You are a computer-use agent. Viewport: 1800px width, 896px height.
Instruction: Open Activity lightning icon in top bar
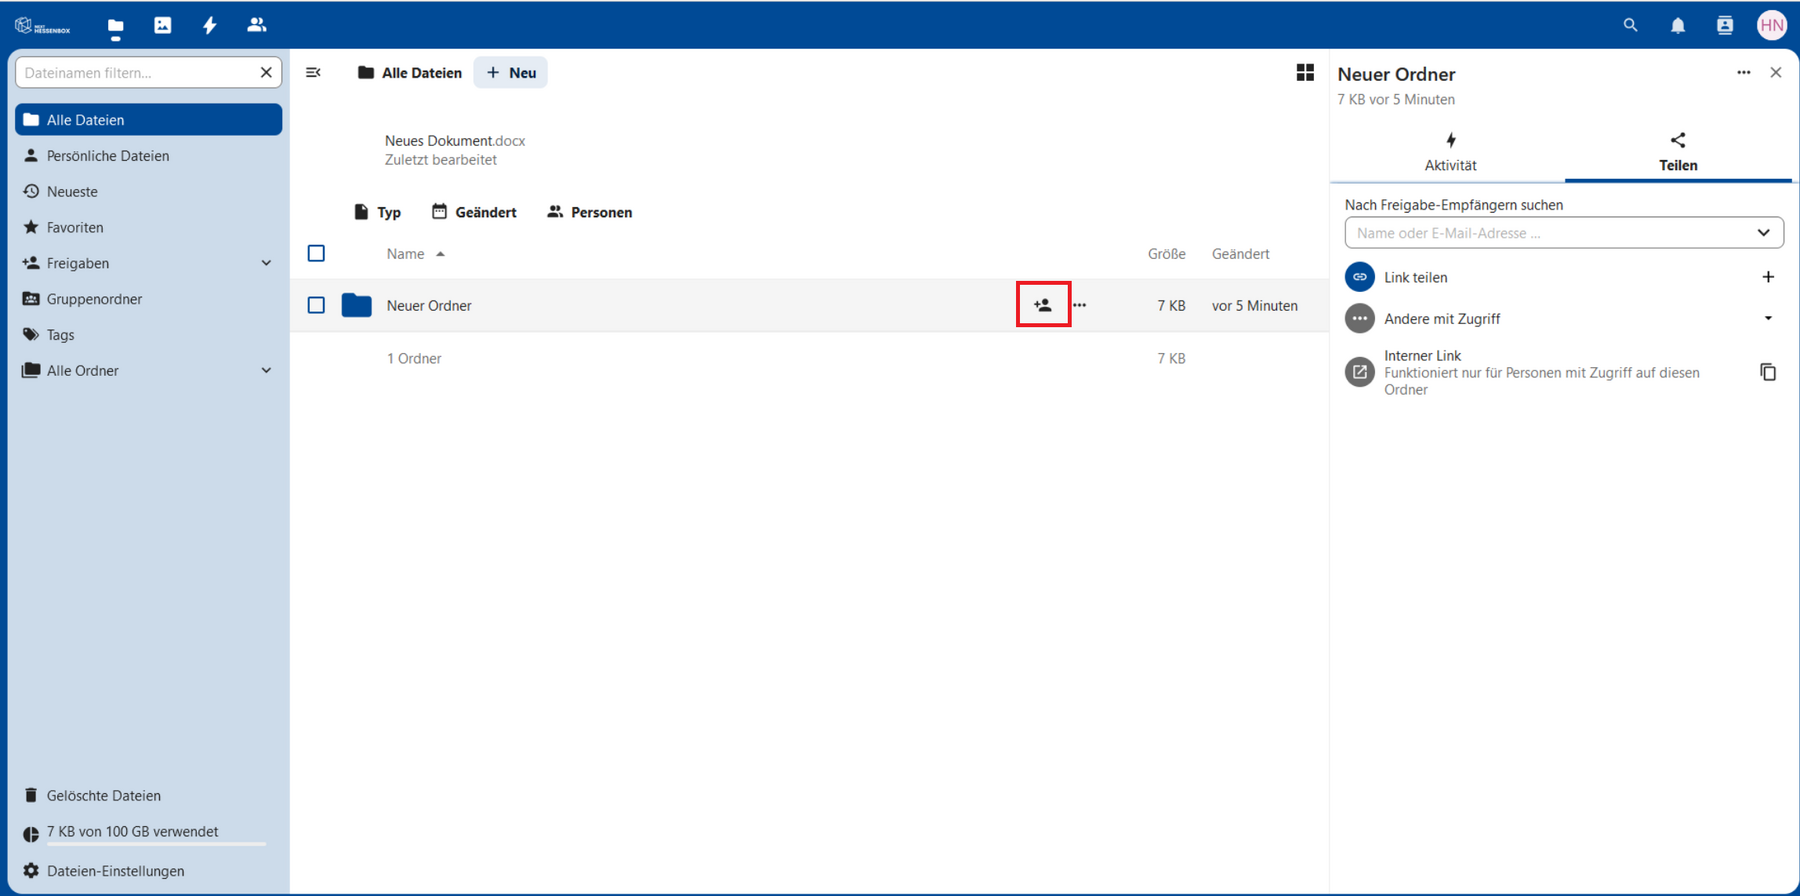pyautogui.click(x=209, y=26)
